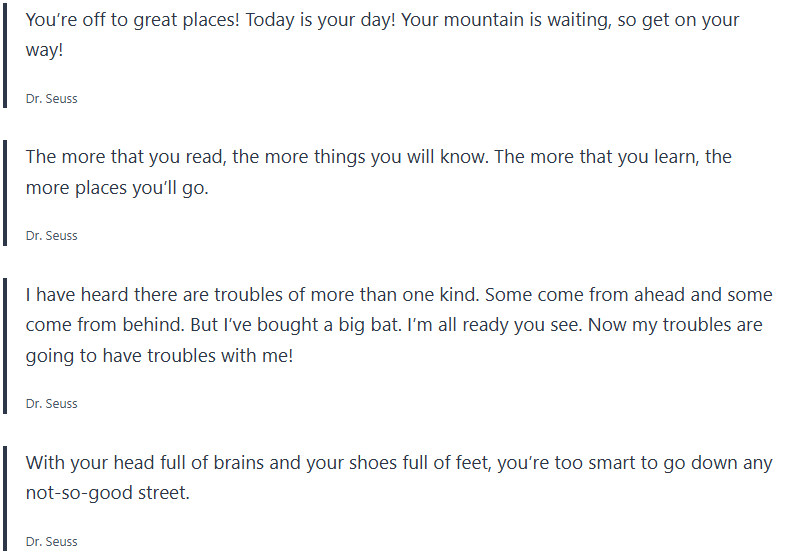Select the Dr. Seuss attribution under the brains quote
The height and width of the screenshot is (555, 807).
51,542
